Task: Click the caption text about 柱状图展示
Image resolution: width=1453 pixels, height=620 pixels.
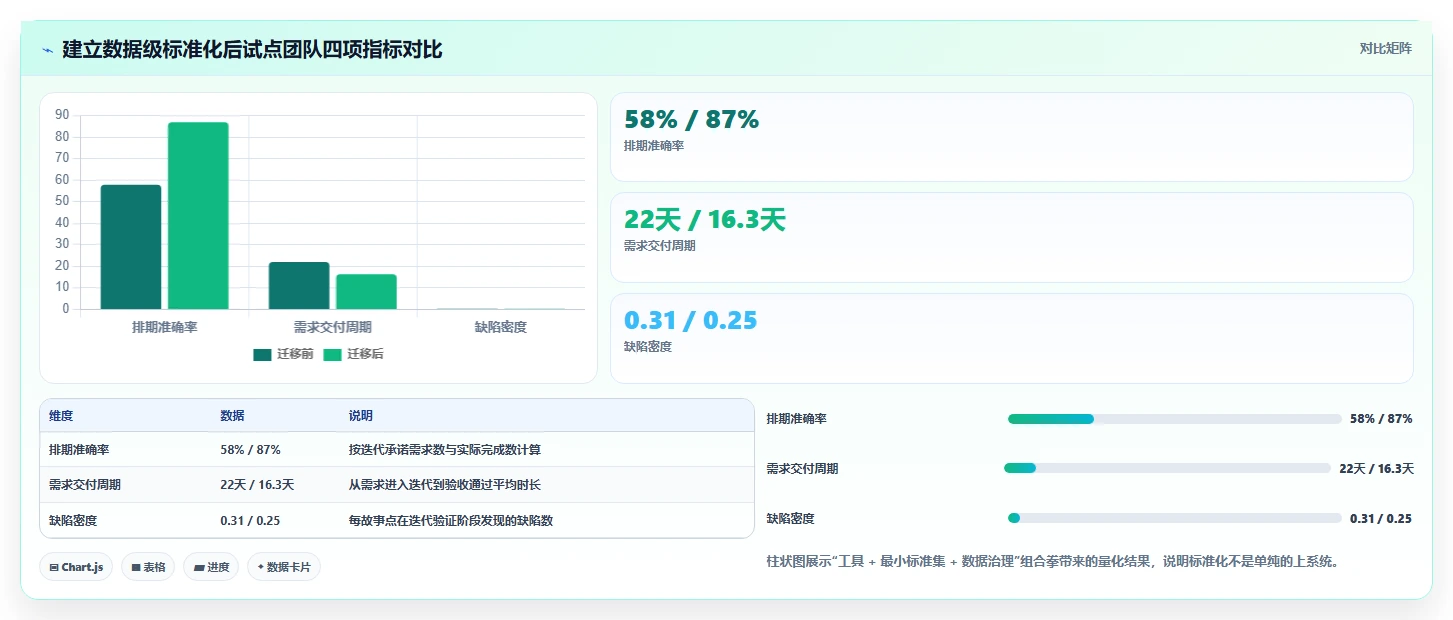Action: pyautogui.click(x=1052, y=562)
